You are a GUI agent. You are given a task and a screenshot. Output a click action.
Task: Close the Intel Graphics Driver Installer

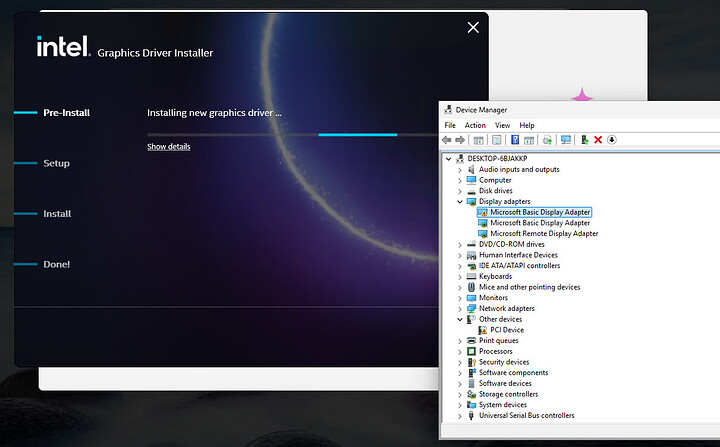[x=473, y=28]
